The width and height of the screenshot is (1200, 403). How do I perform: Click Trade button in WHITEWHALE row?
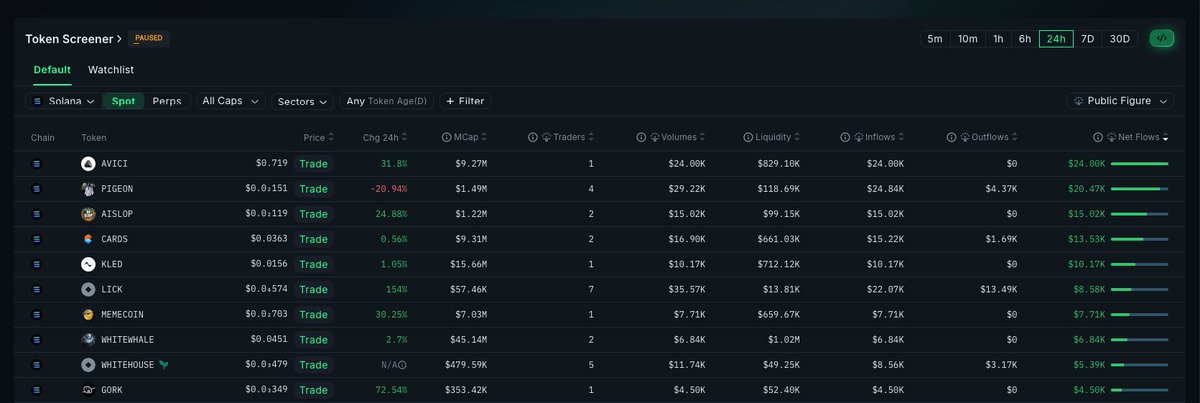click(313, 340)
